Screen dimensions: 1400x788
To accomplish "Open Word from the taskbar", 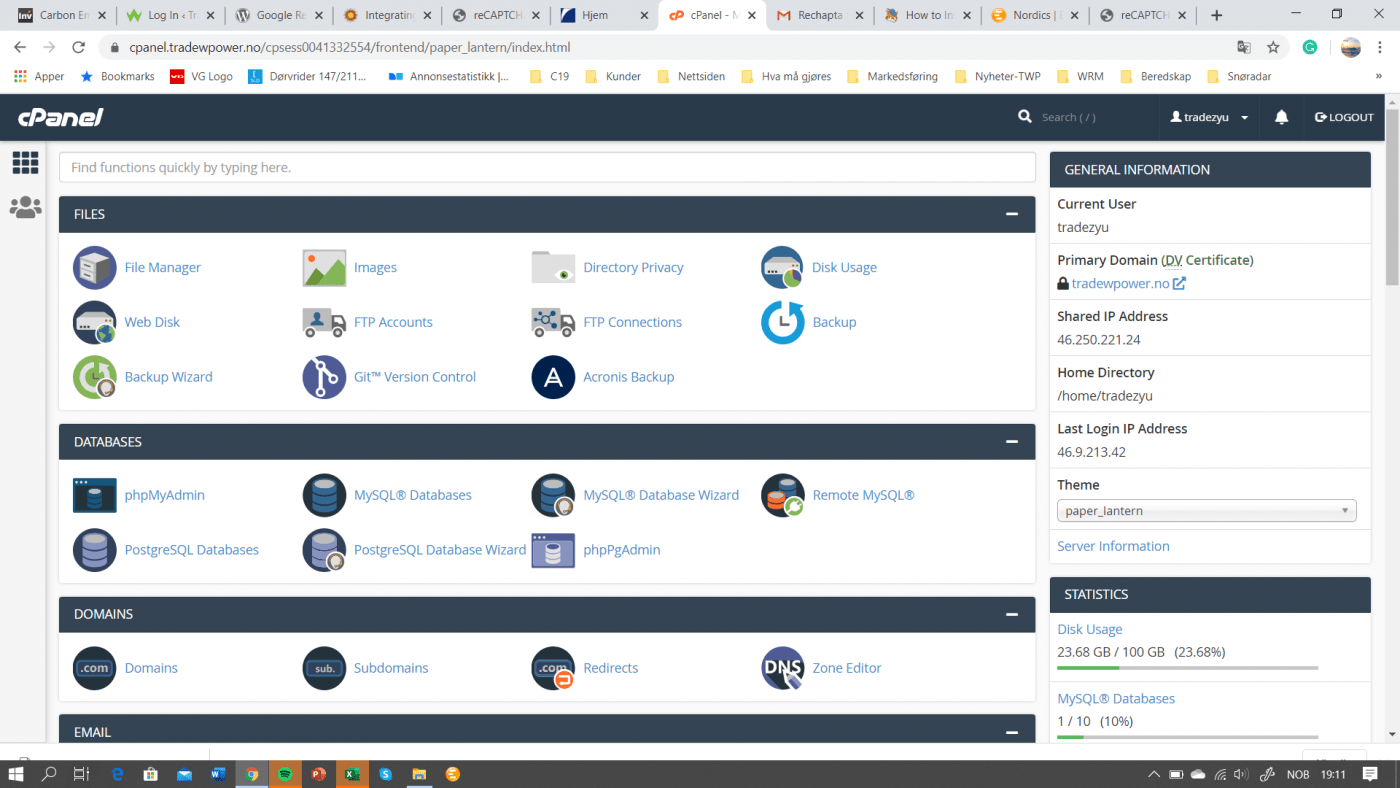I will 218,774.
